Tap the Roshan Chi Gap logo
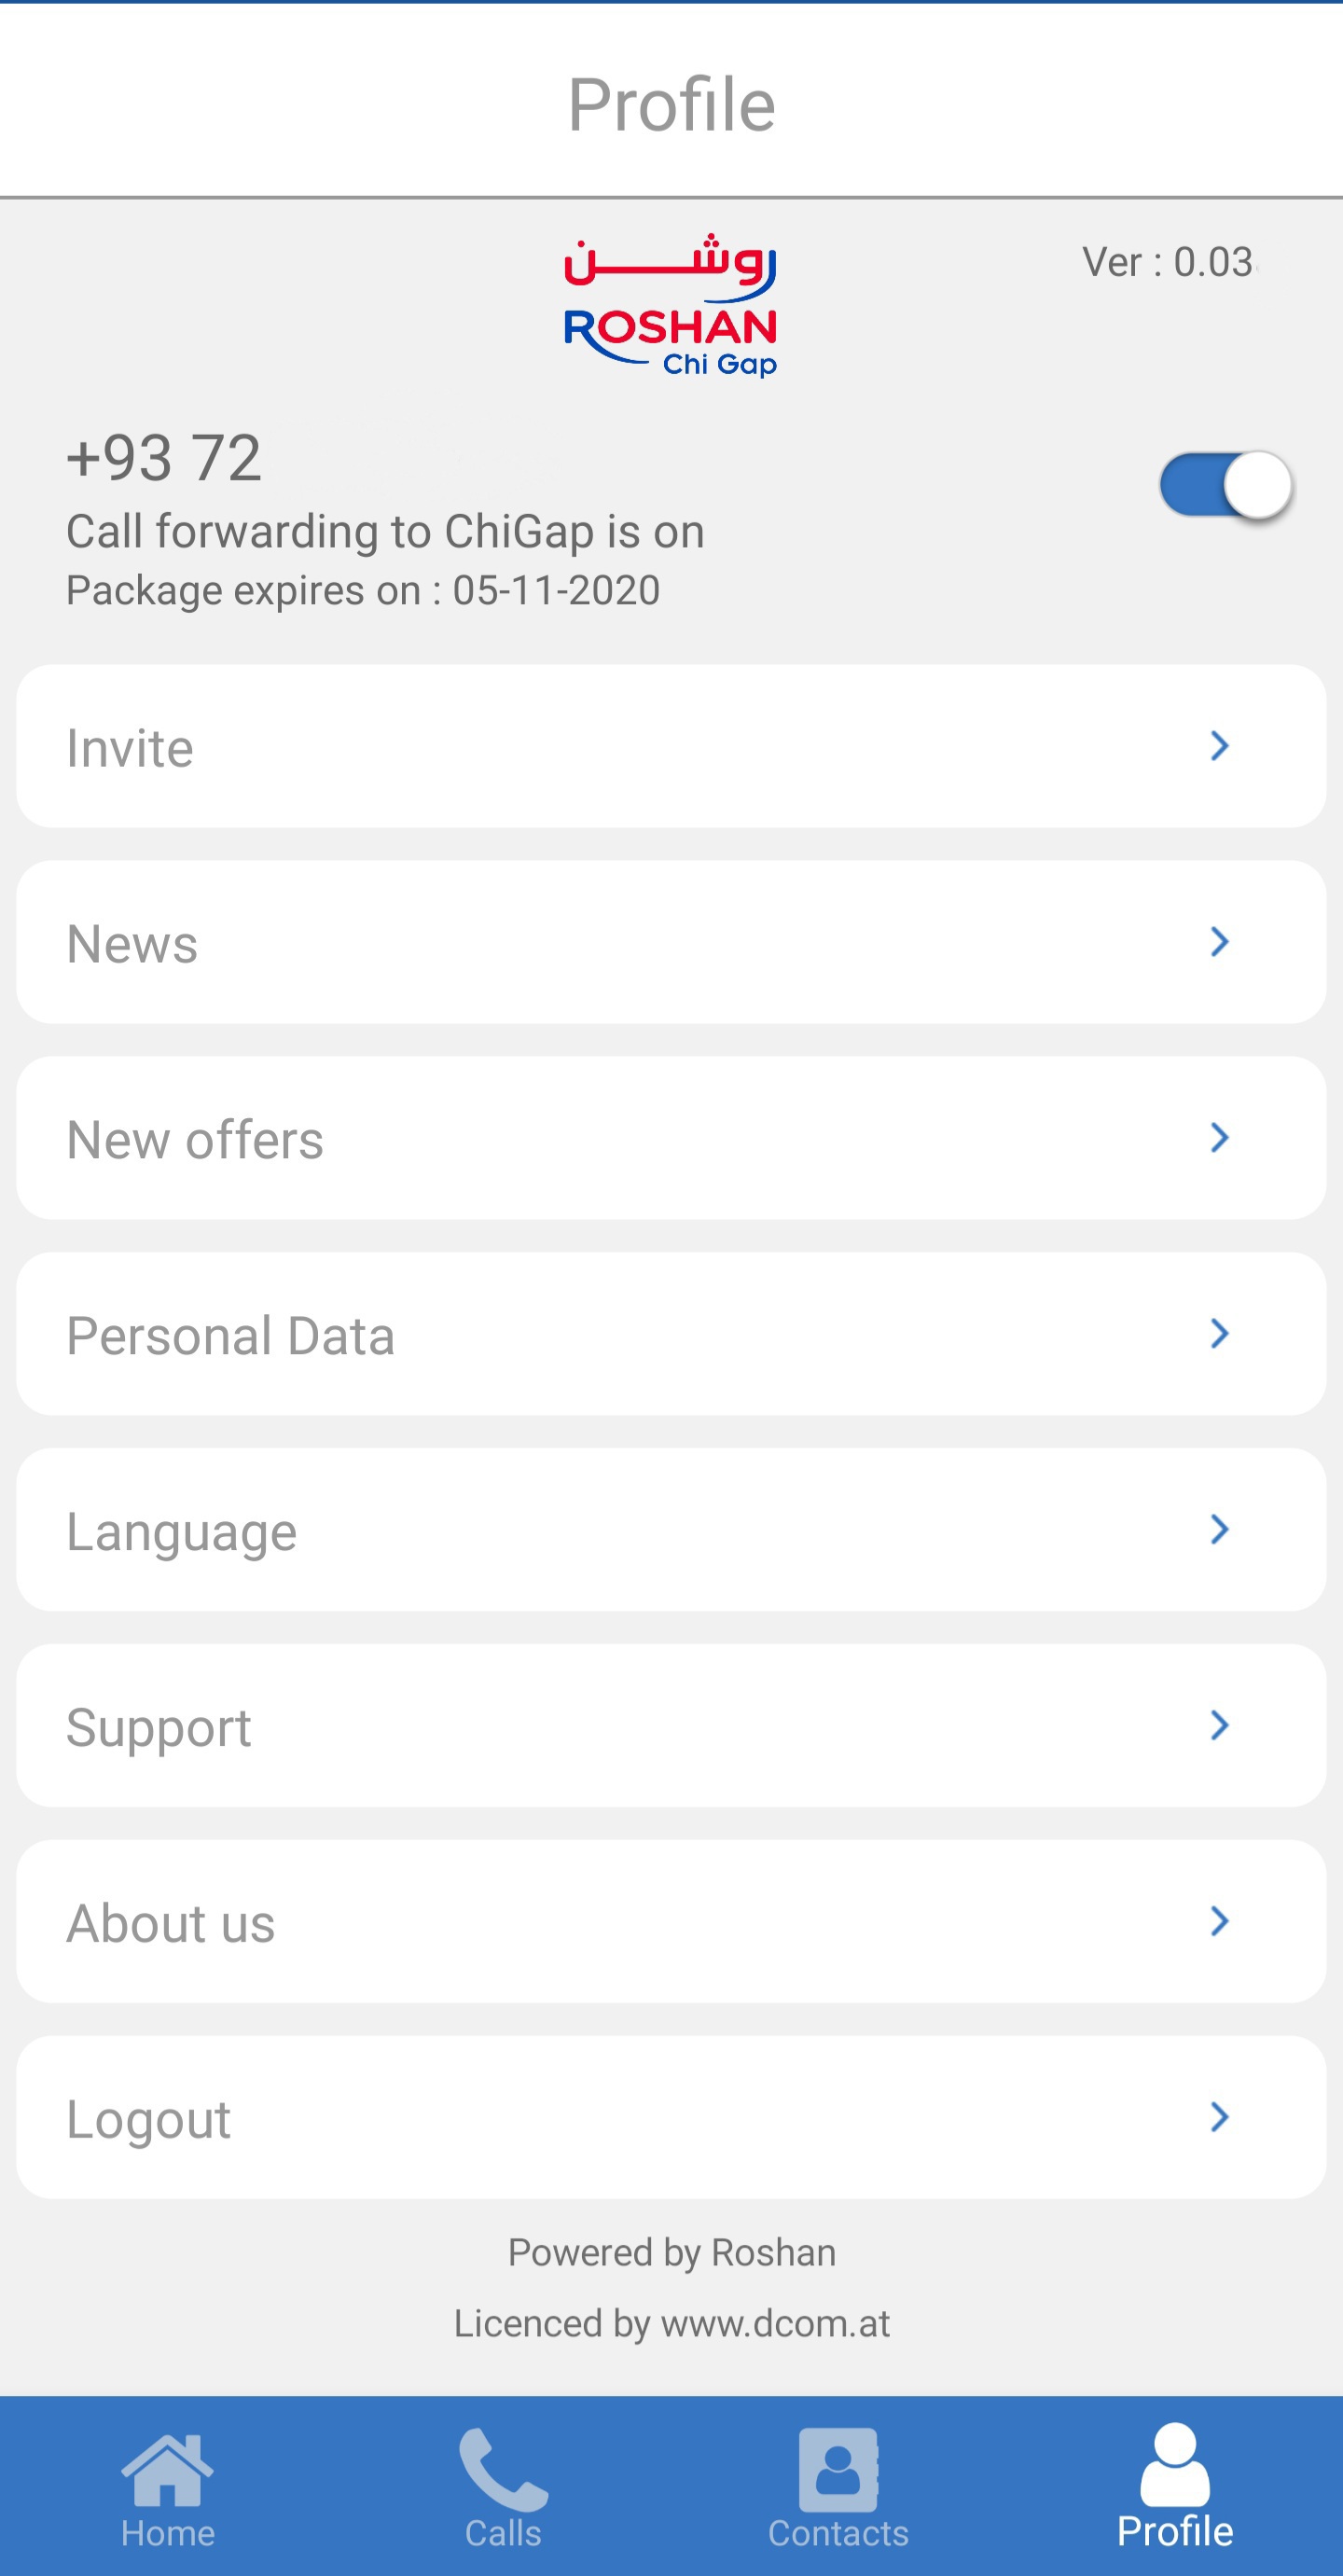Image resolution: width=1343 pixels, height=2576 pixels. pyautogui.click(x=671, y=307)
